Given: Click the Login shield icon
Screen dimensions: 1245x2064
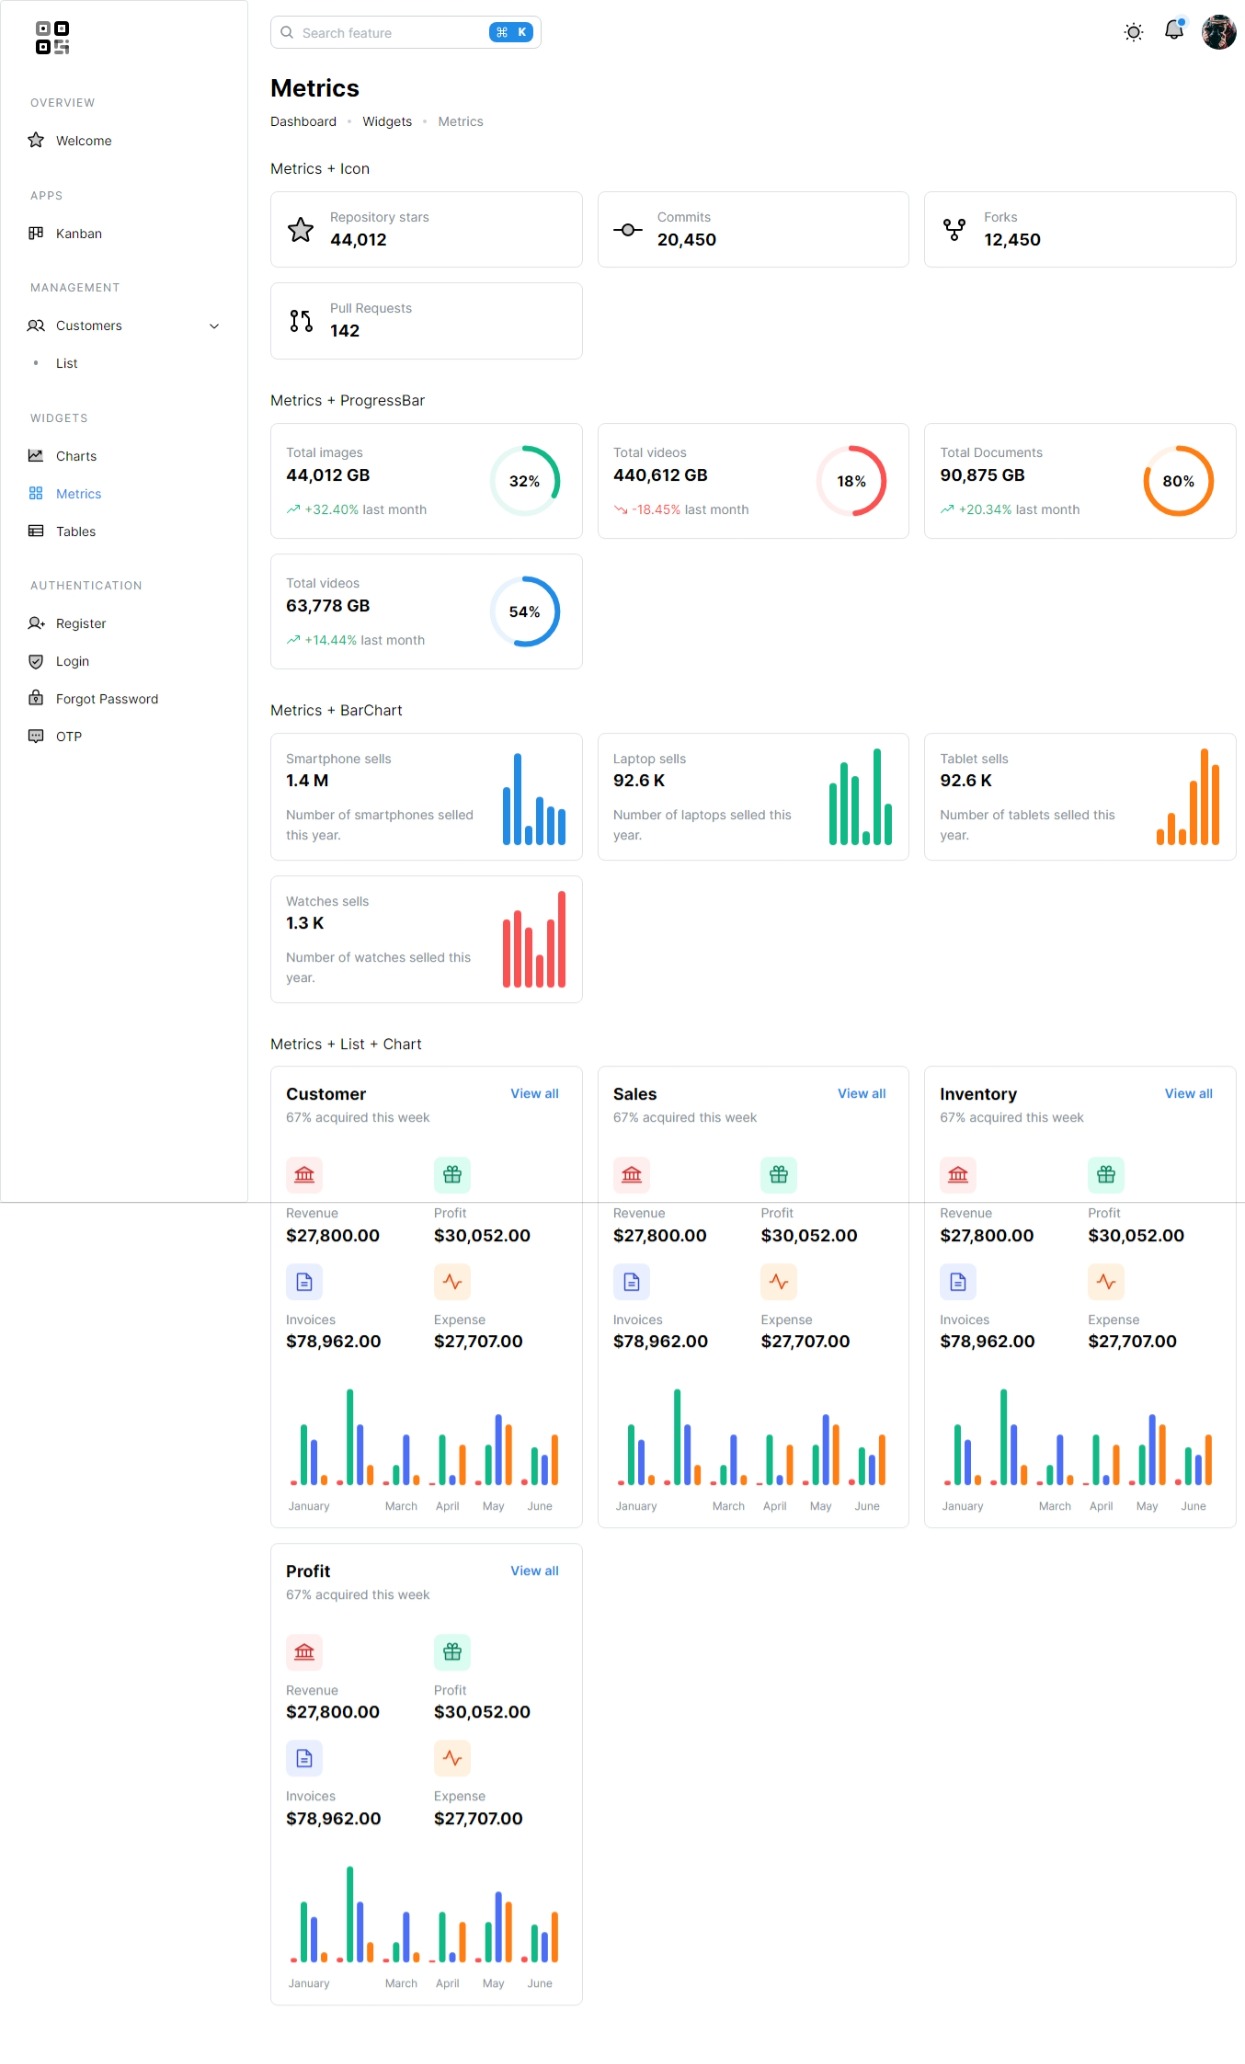Looking at the screenshot, I should tap(36, 661).
